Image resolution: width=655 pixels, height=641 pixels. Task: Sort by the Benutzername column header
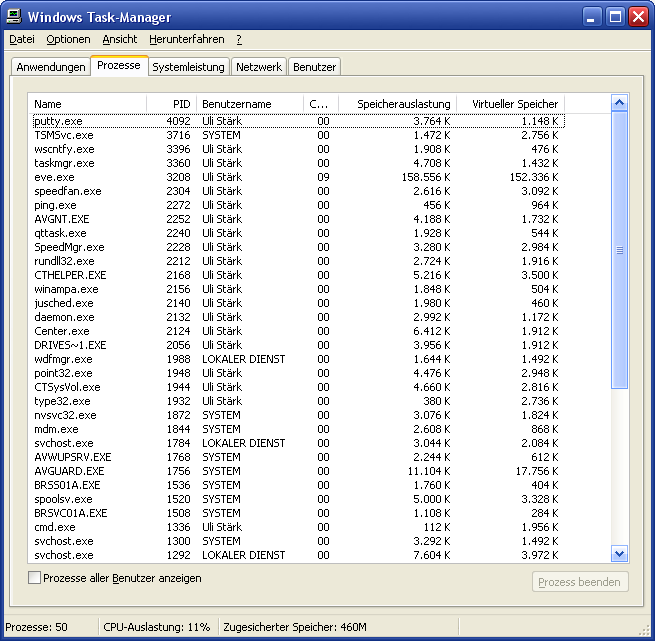250,104
